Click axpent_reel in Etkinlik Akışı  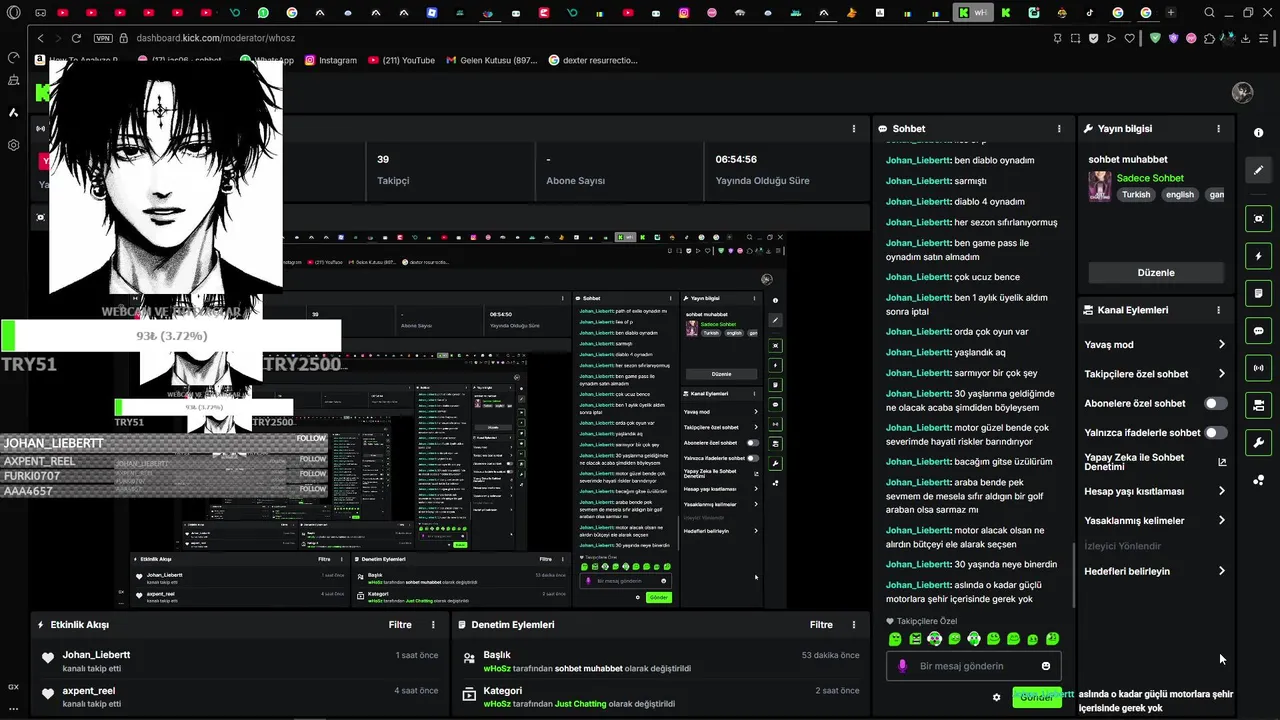[88, 691]
